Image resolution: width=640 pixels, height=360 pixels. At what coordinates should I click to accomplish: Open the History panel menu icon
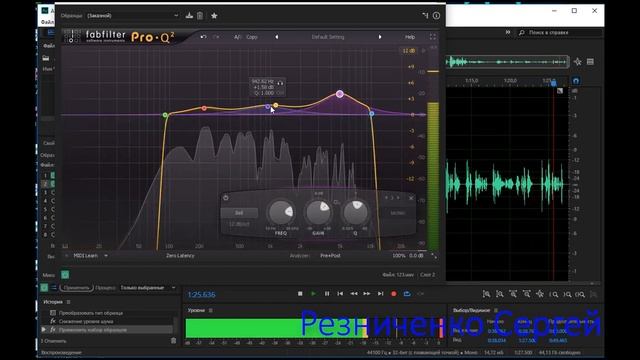[x=69, y=302]
